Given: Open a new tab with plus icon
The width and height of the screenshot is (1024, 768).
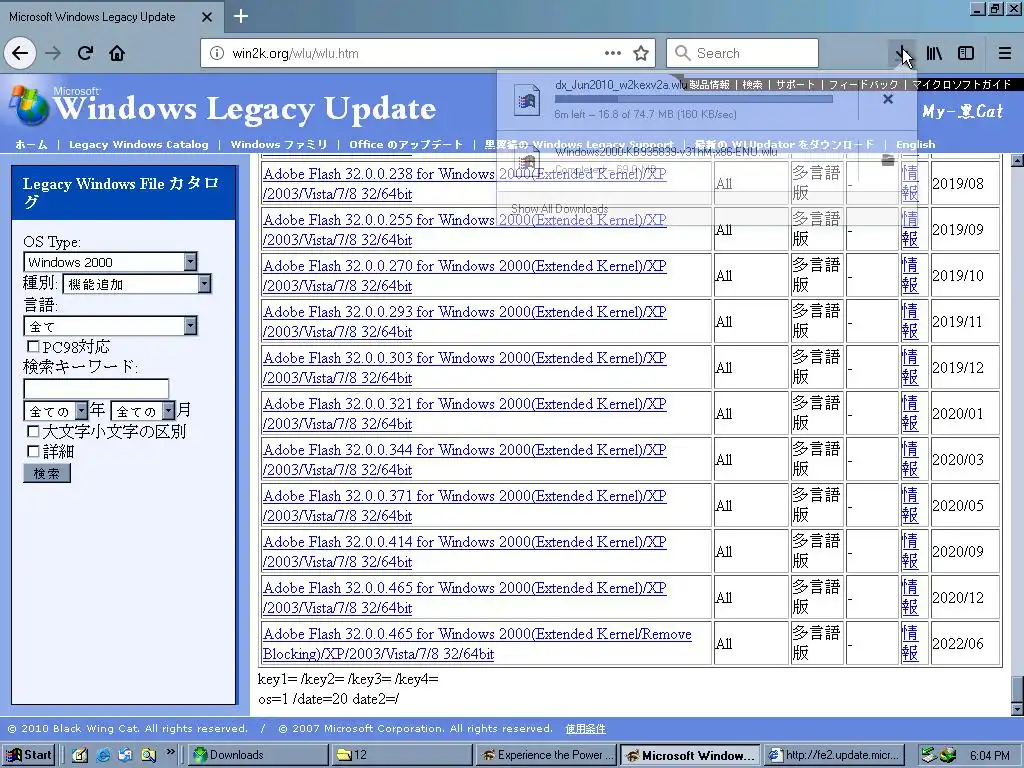Looking at the screenshot, I should [x=240, y=16].
